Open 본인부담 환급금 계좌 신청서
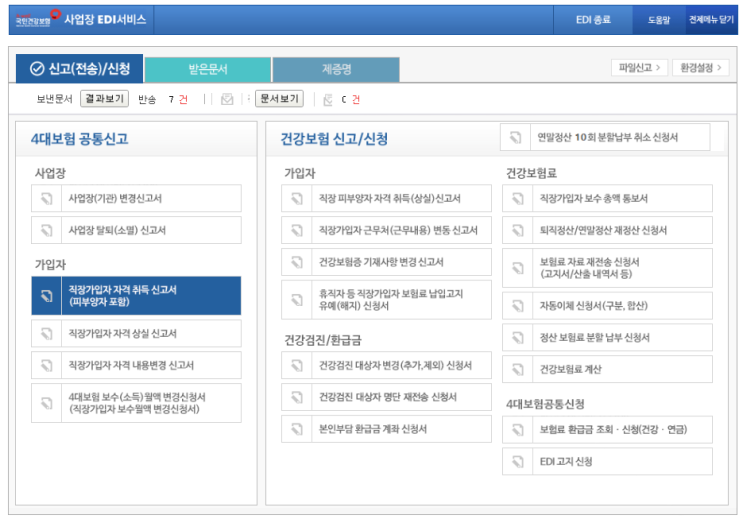The image size is (743, 519). pos(386,429)
